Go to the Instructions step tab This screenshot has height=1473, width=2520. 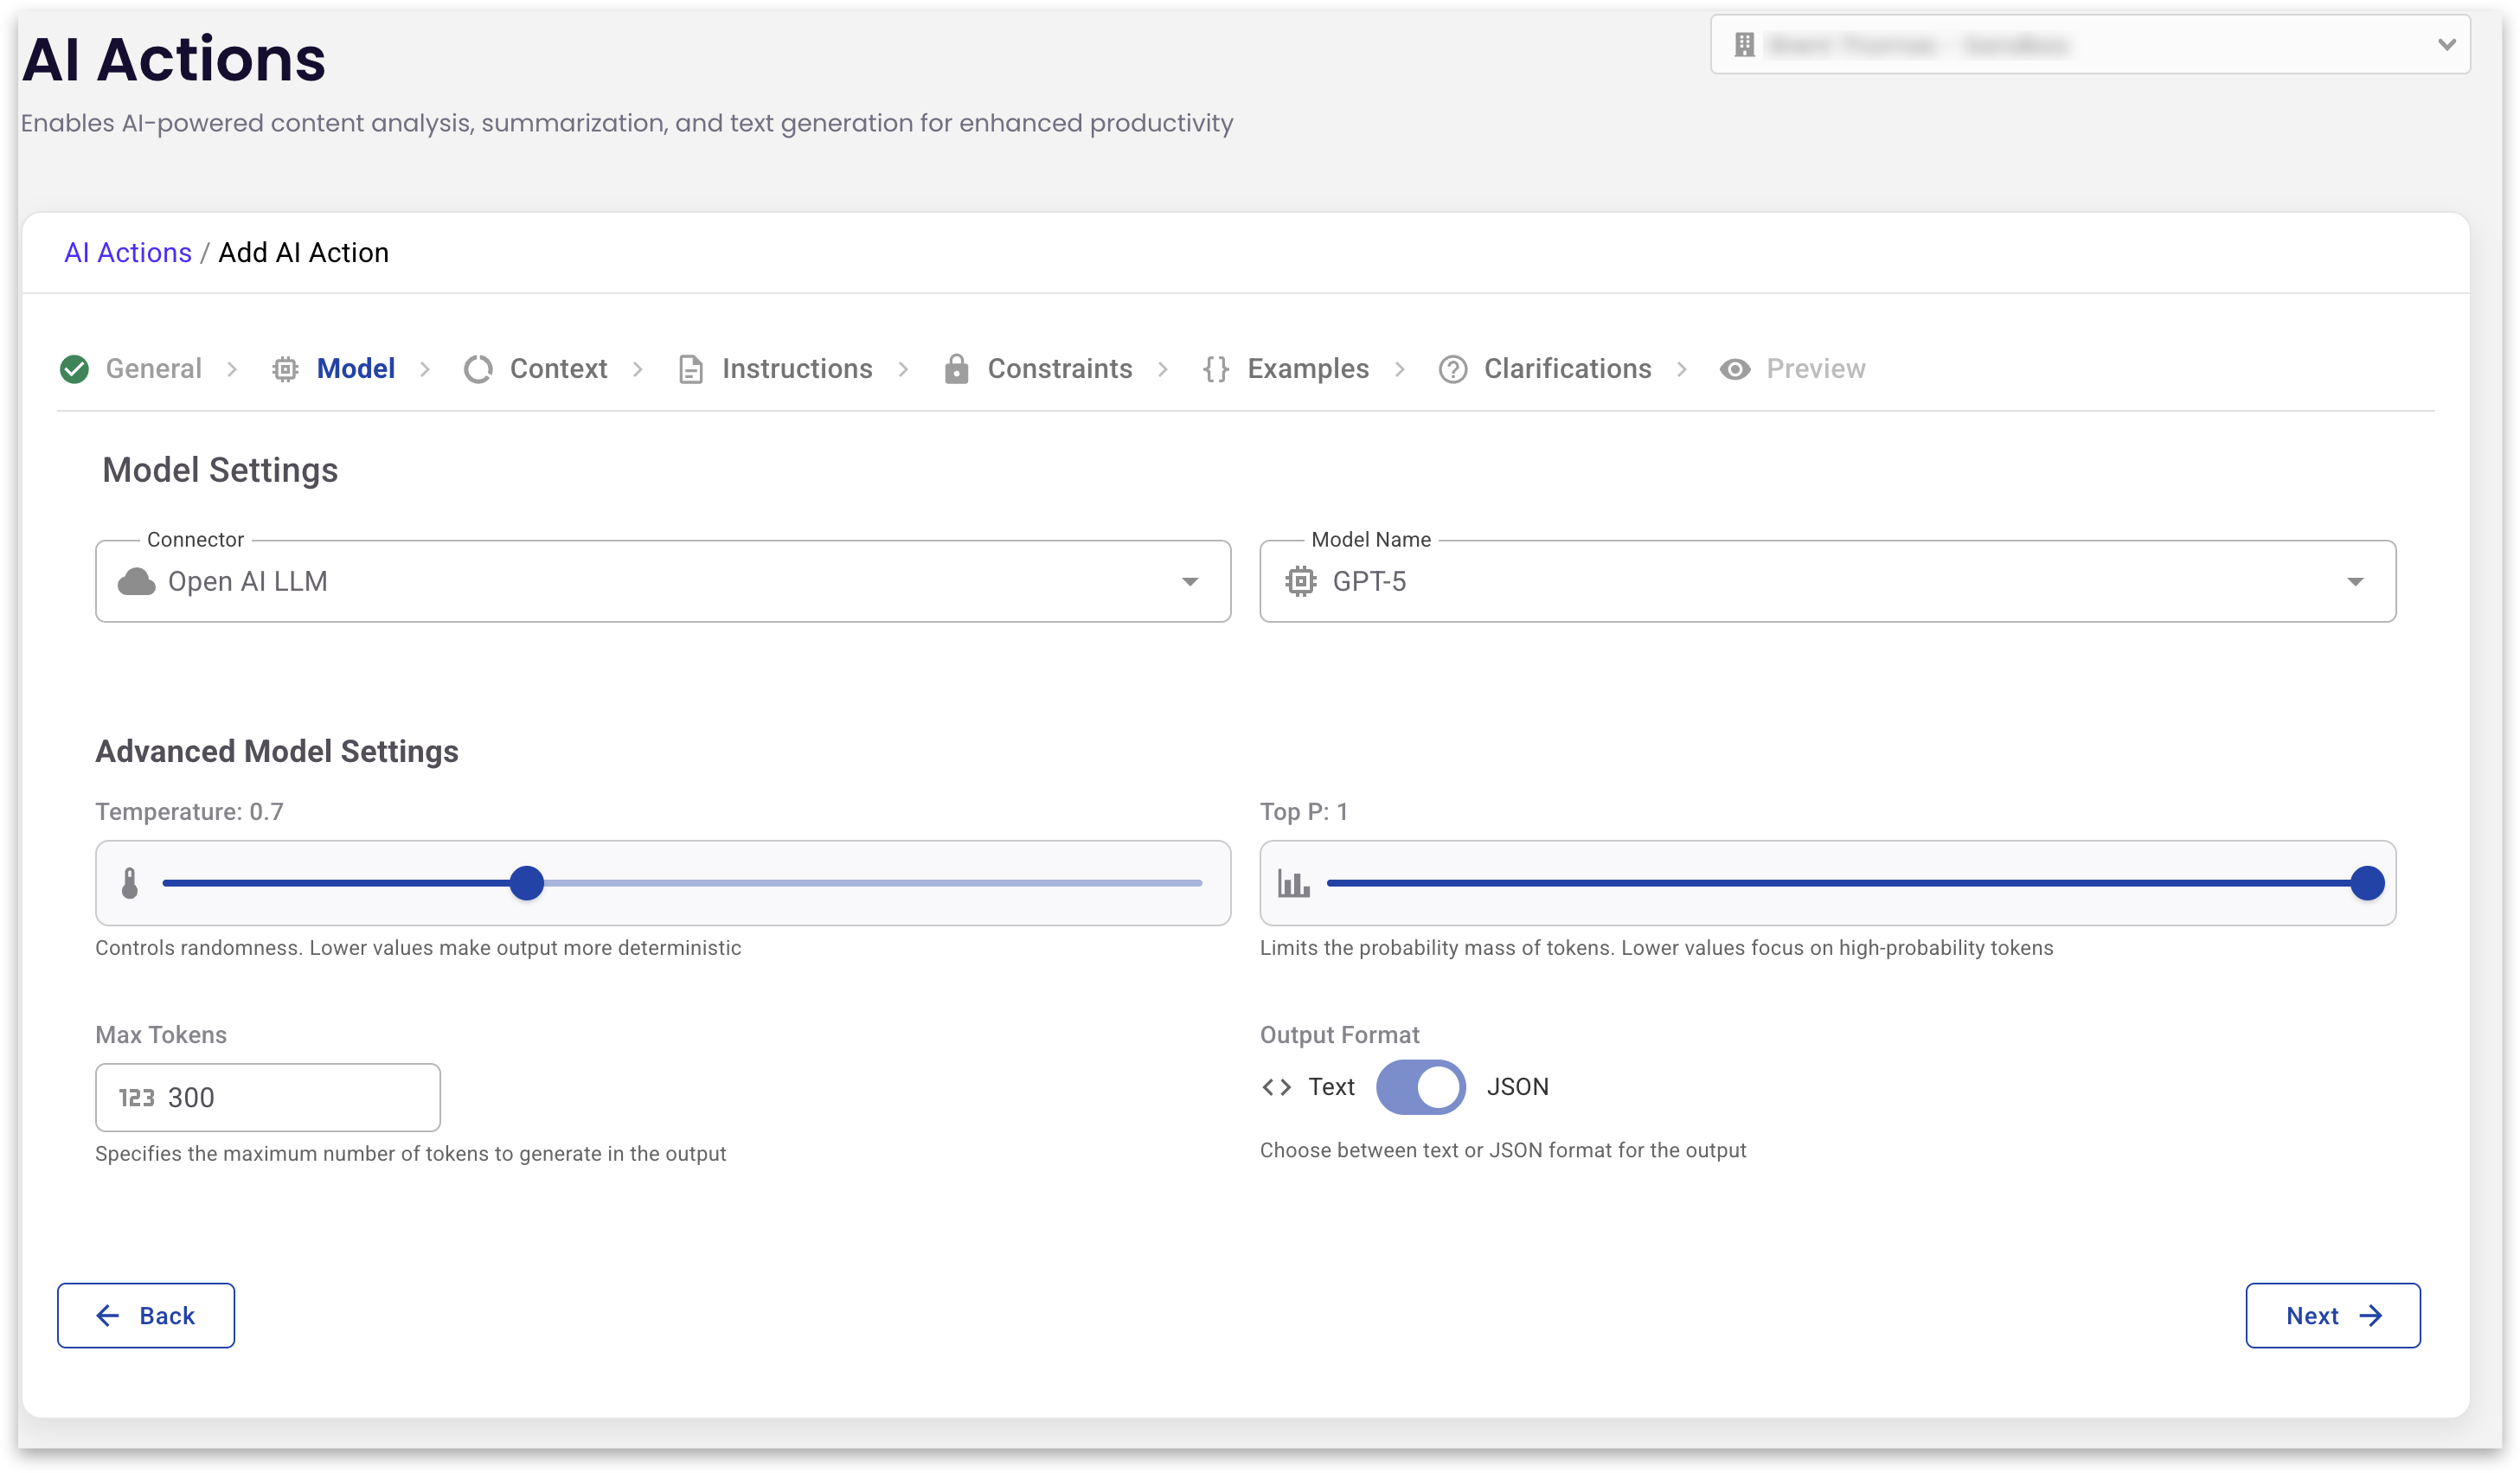796,369
